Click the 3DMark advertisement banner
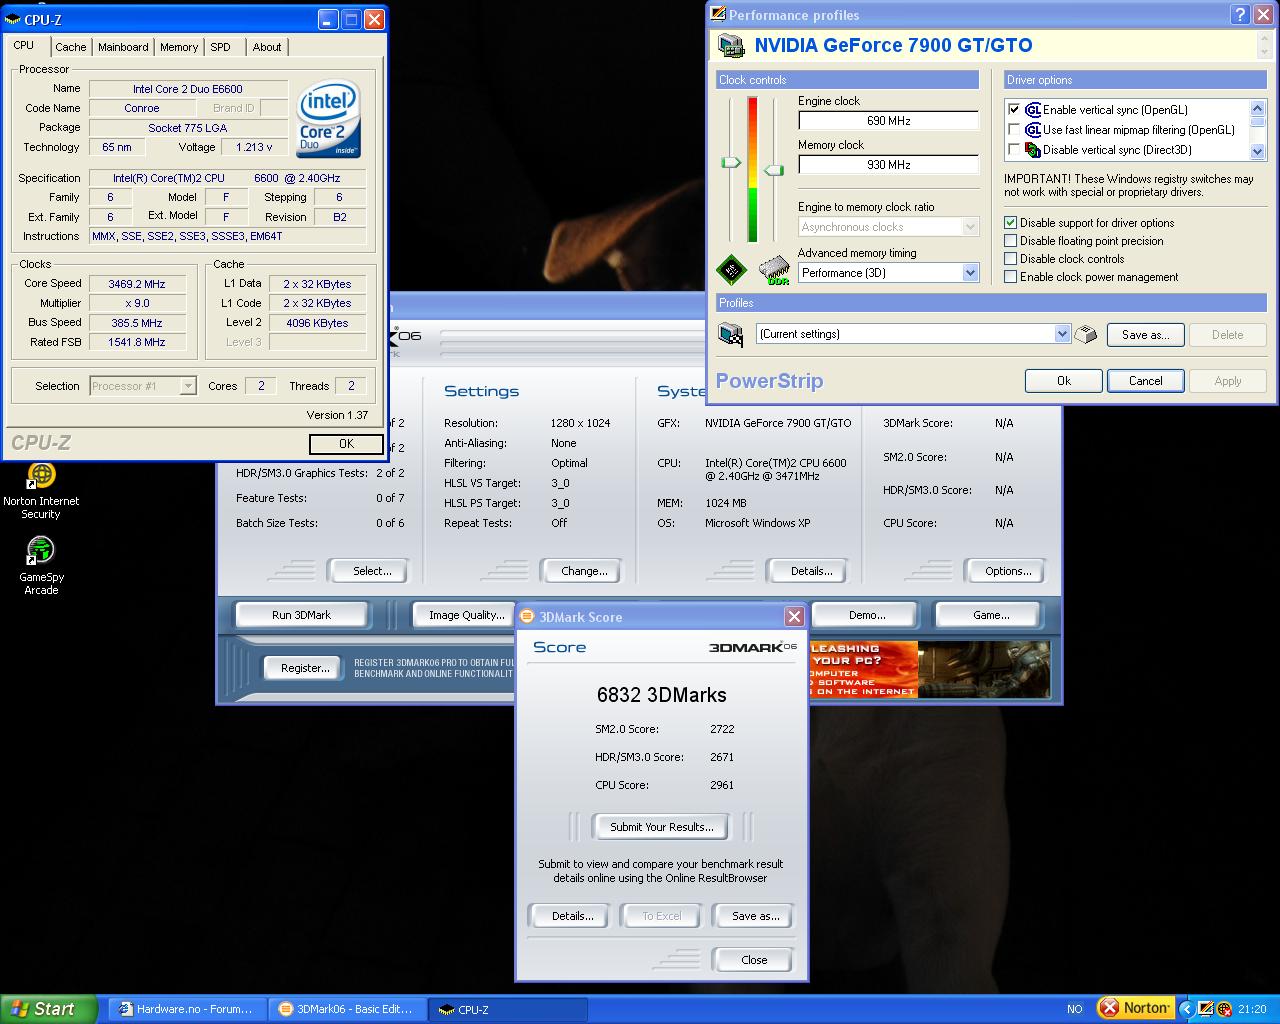The image size is (1280, 1024). 930,669
